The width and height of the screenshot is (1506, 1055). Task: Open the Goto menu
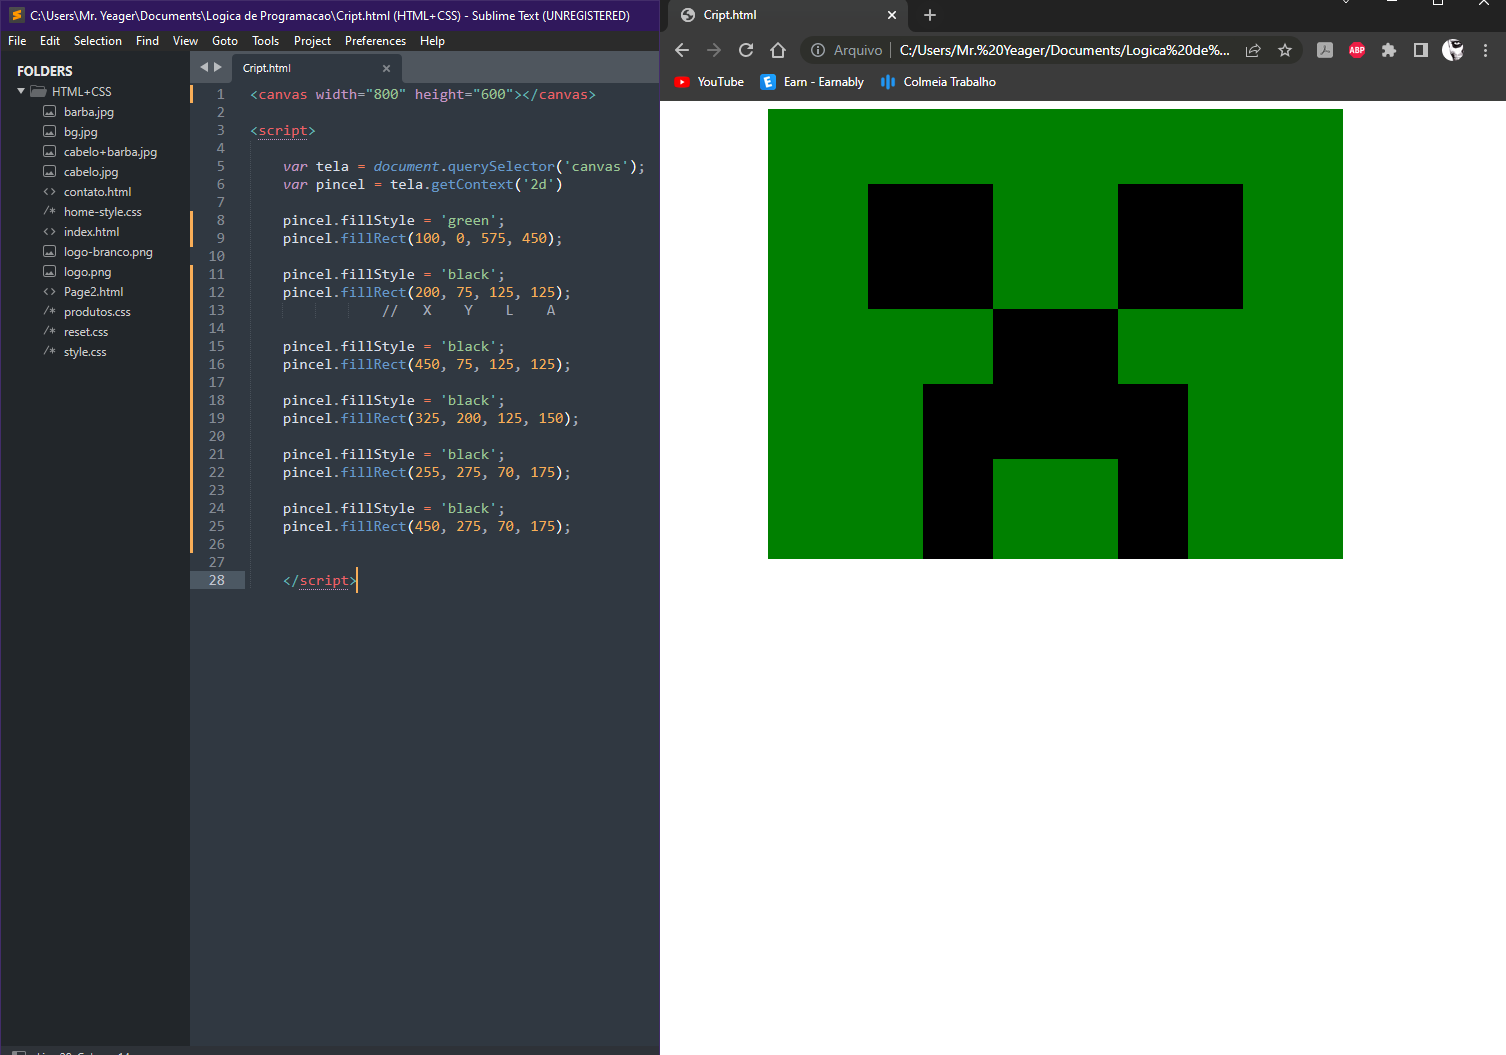click(x=225, y=41)
